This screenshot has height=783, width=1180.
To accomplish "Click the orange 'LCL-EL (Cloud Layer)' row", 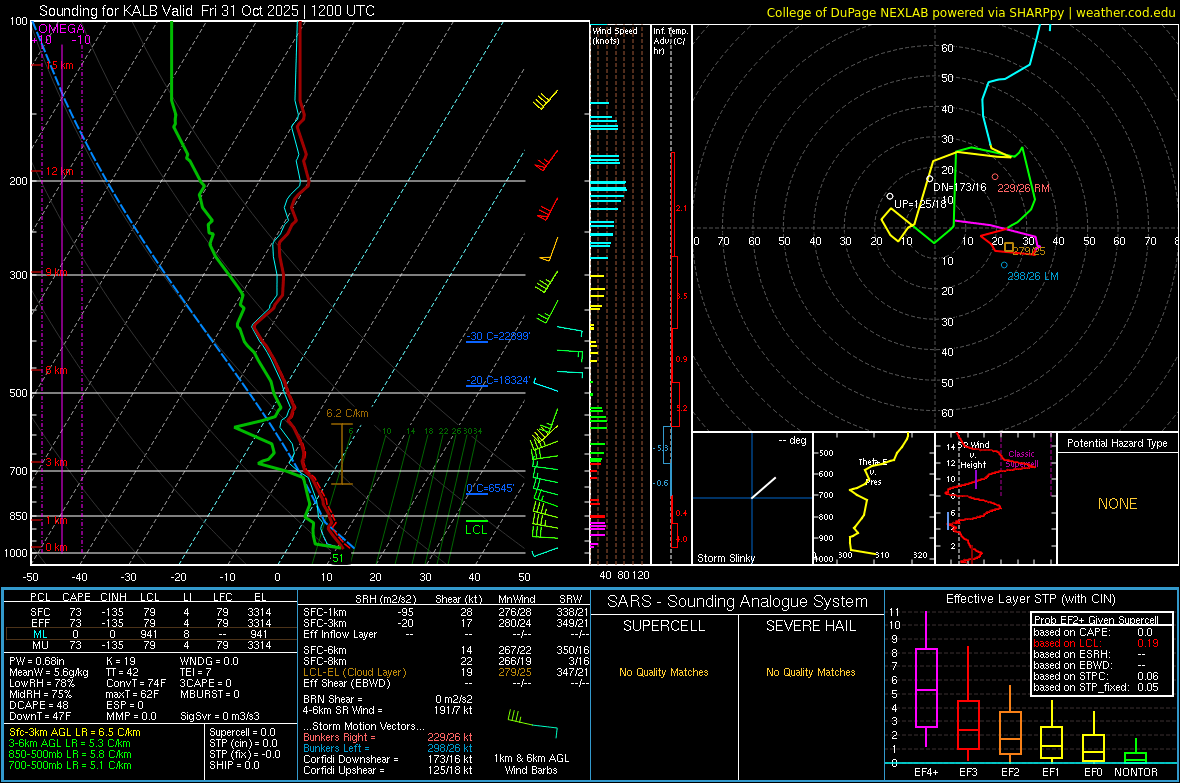I will (x=446, y=672).
